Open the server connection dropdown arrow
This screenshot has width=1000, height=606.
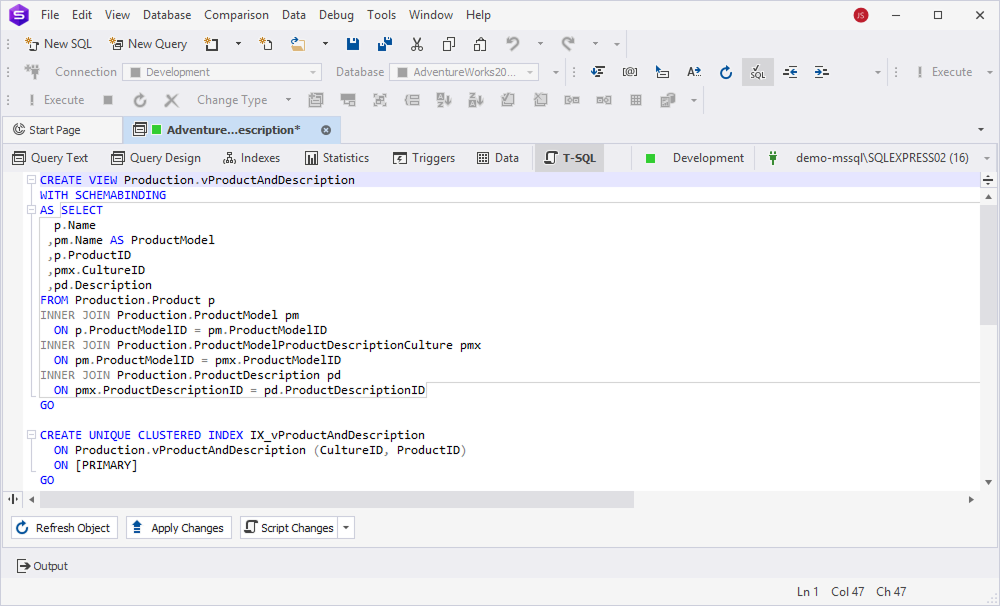pyautogui.click(x=987, y=158)
